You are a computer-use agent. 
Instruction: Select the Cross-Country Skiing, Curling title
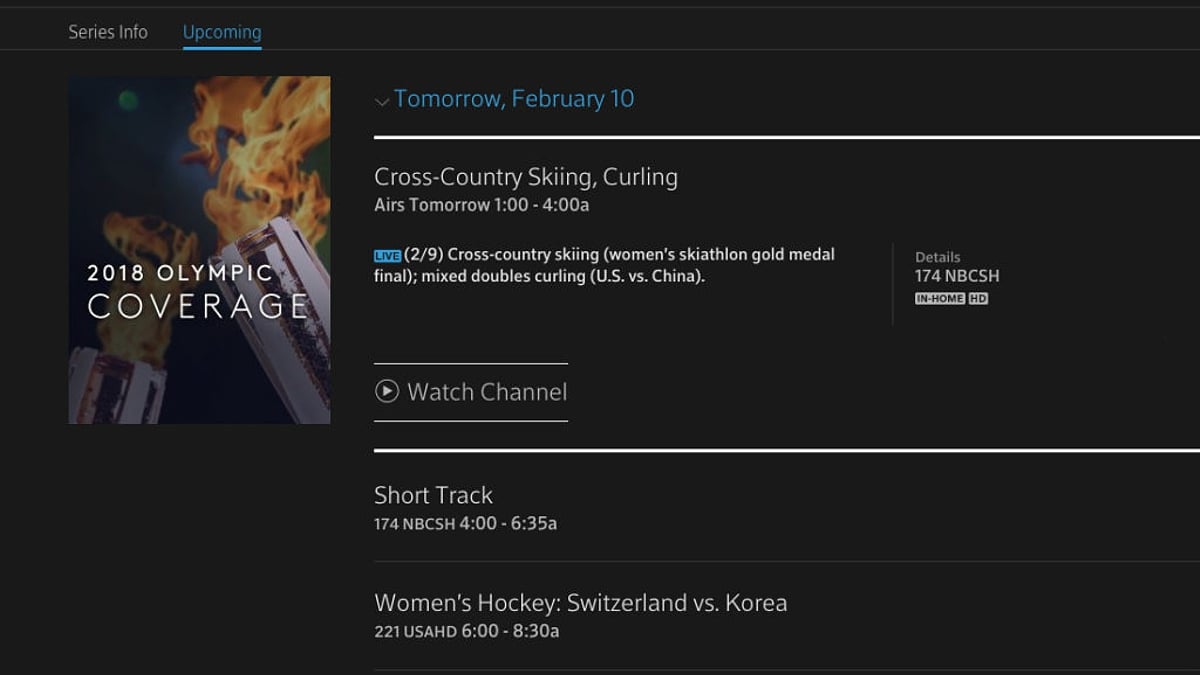526,177
